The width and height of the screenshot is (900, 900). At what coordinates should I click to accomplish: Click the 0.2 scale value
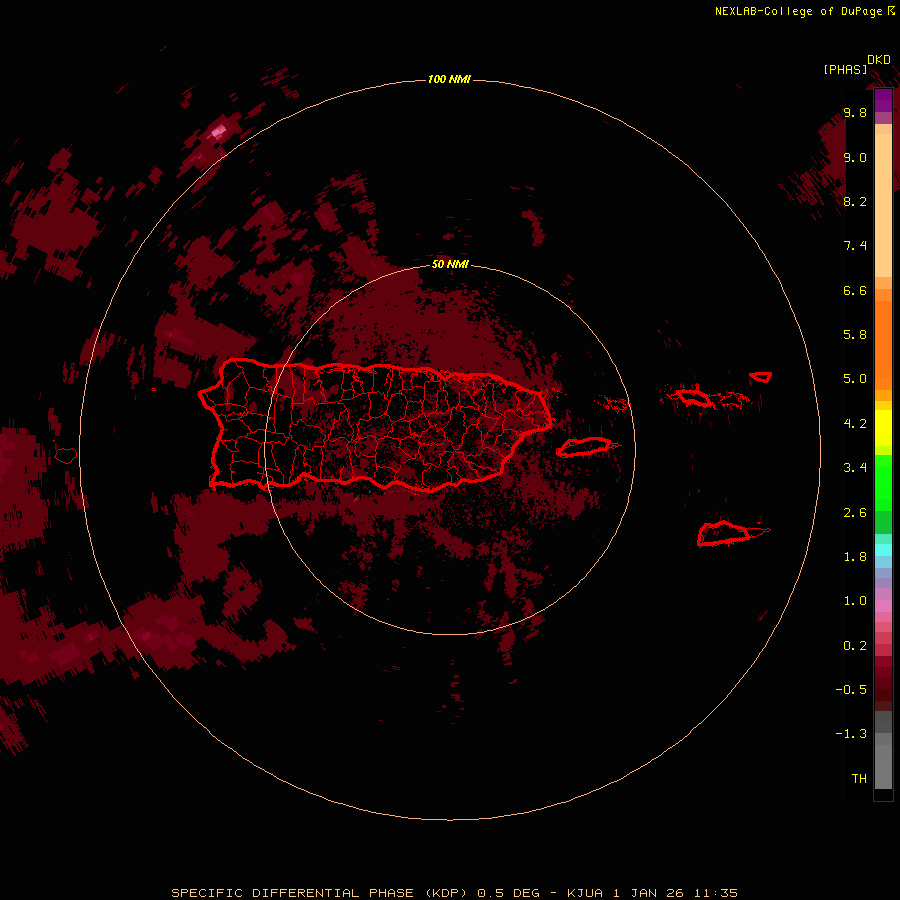coord(855,646)
